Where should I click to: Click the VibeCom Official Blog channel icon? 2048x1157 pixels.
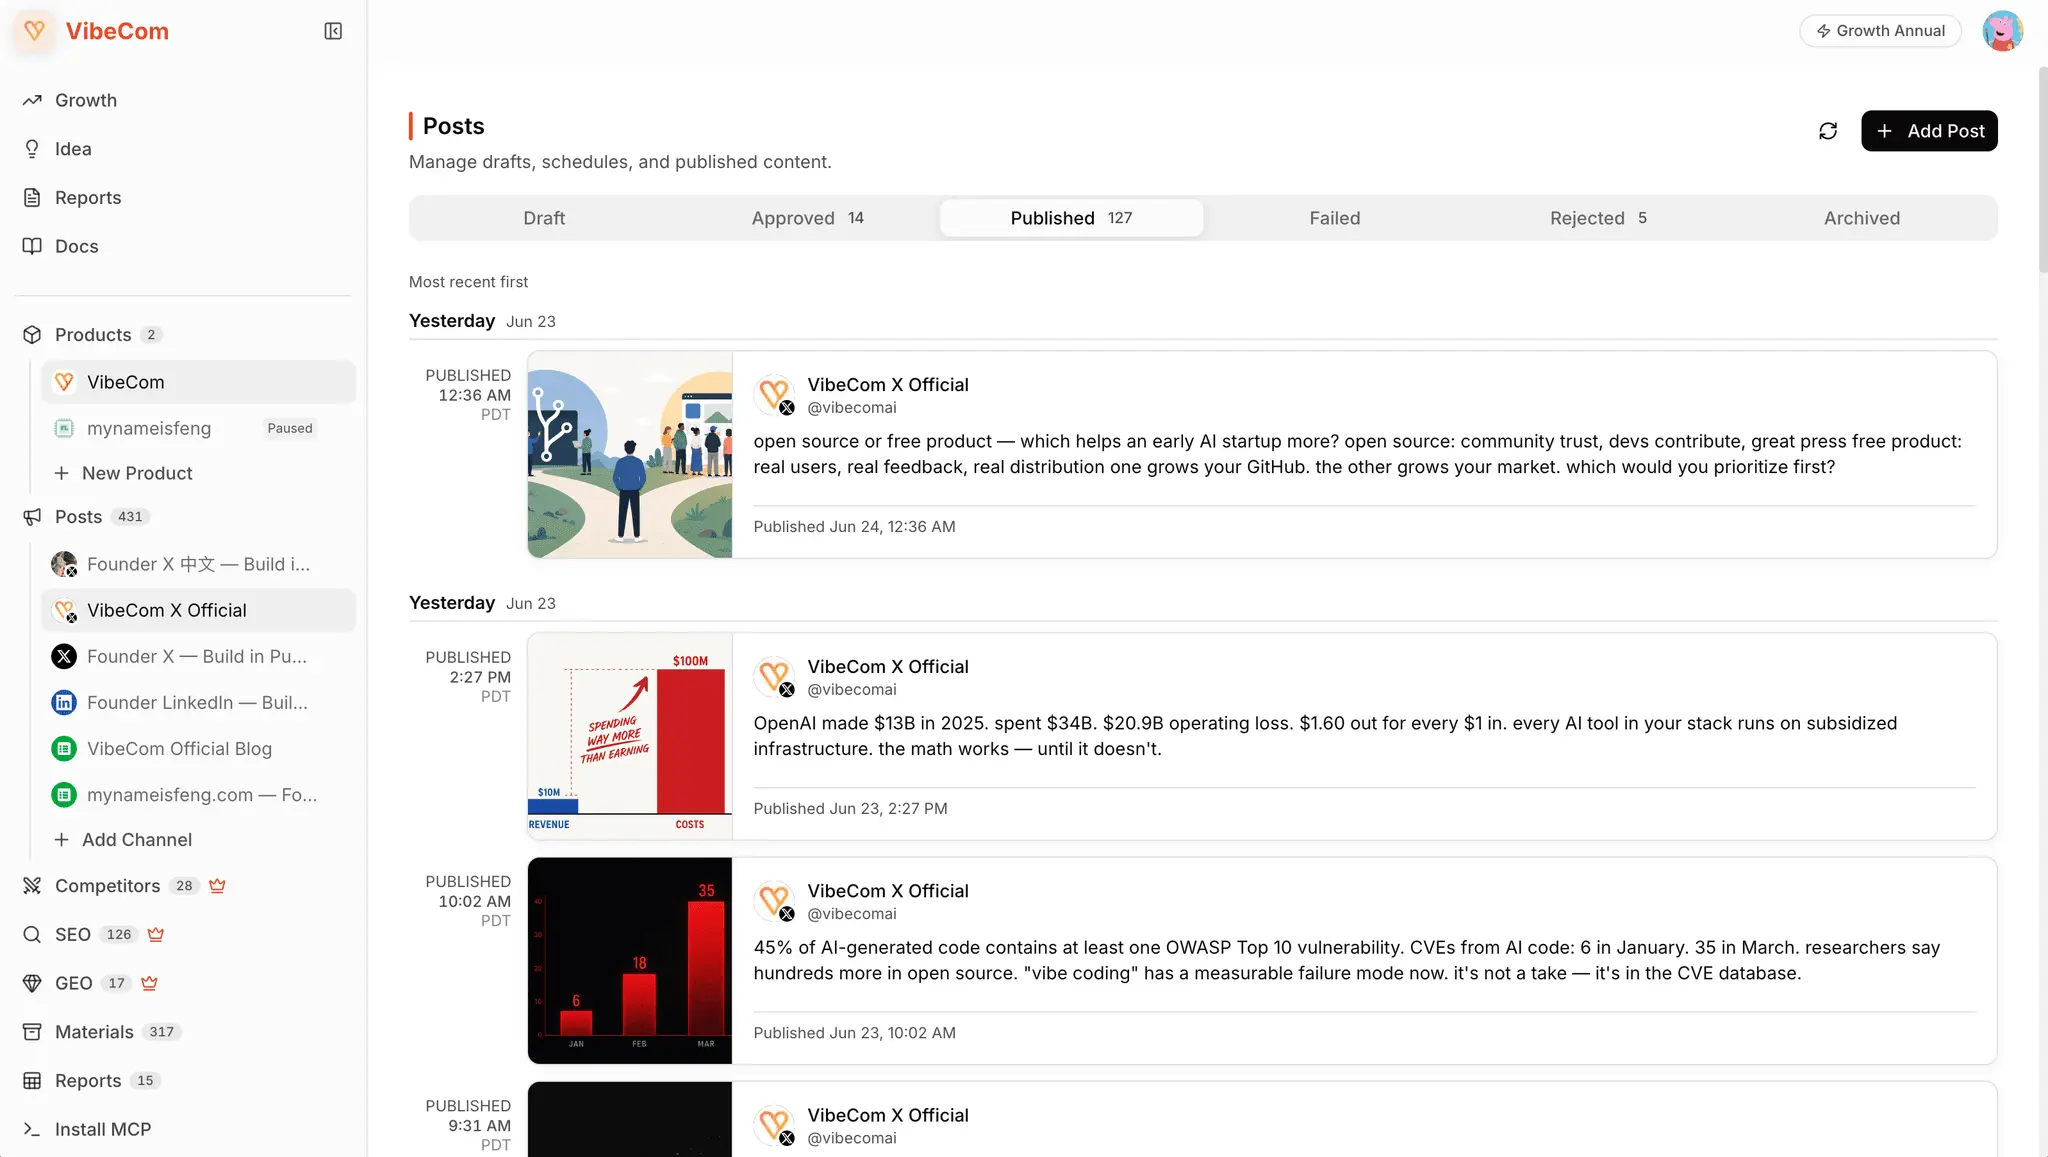(x=64, y=749)
